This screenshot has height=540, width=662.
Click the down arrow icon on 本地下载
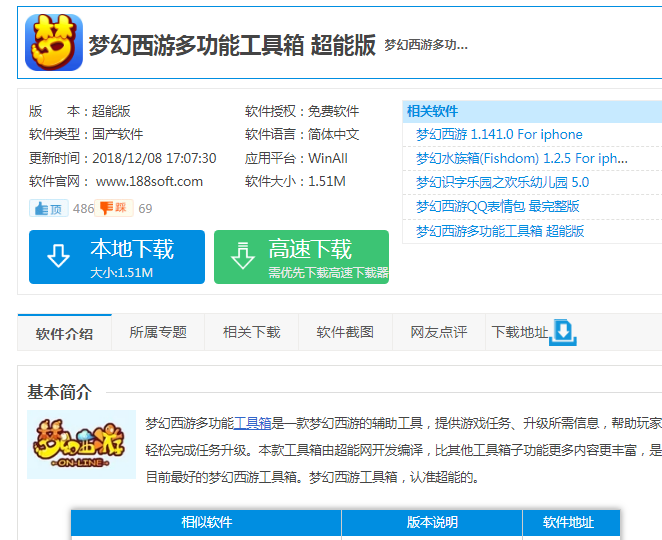tap(58, 255)
